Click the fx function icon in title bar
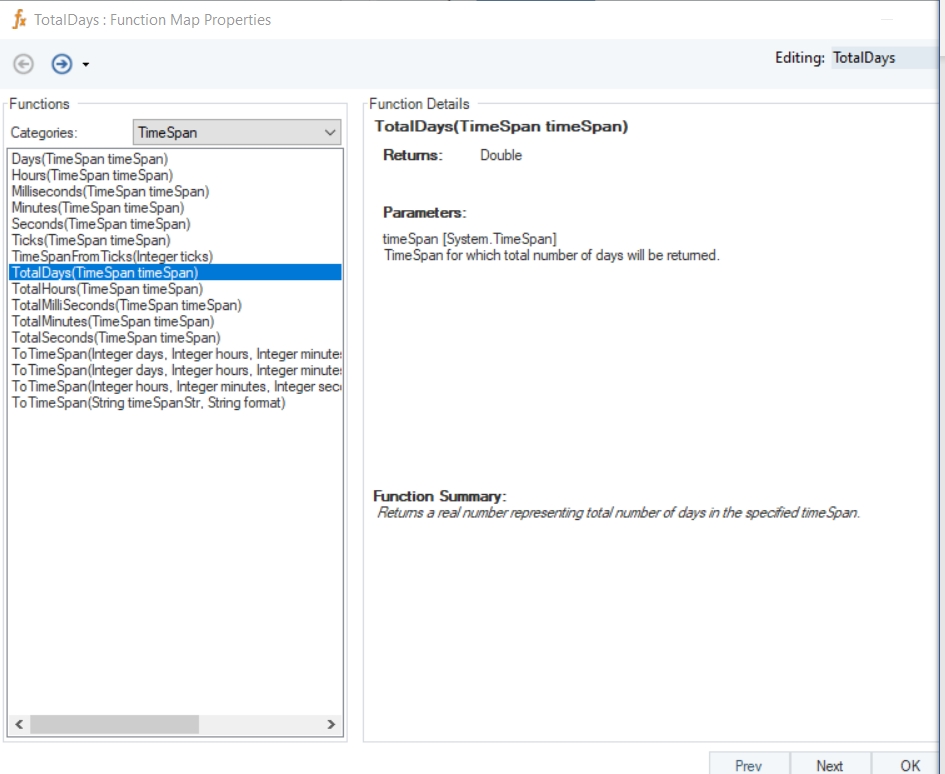Image resolution: width=945 pixels, height=774 pixels. [x=19, y=20]
